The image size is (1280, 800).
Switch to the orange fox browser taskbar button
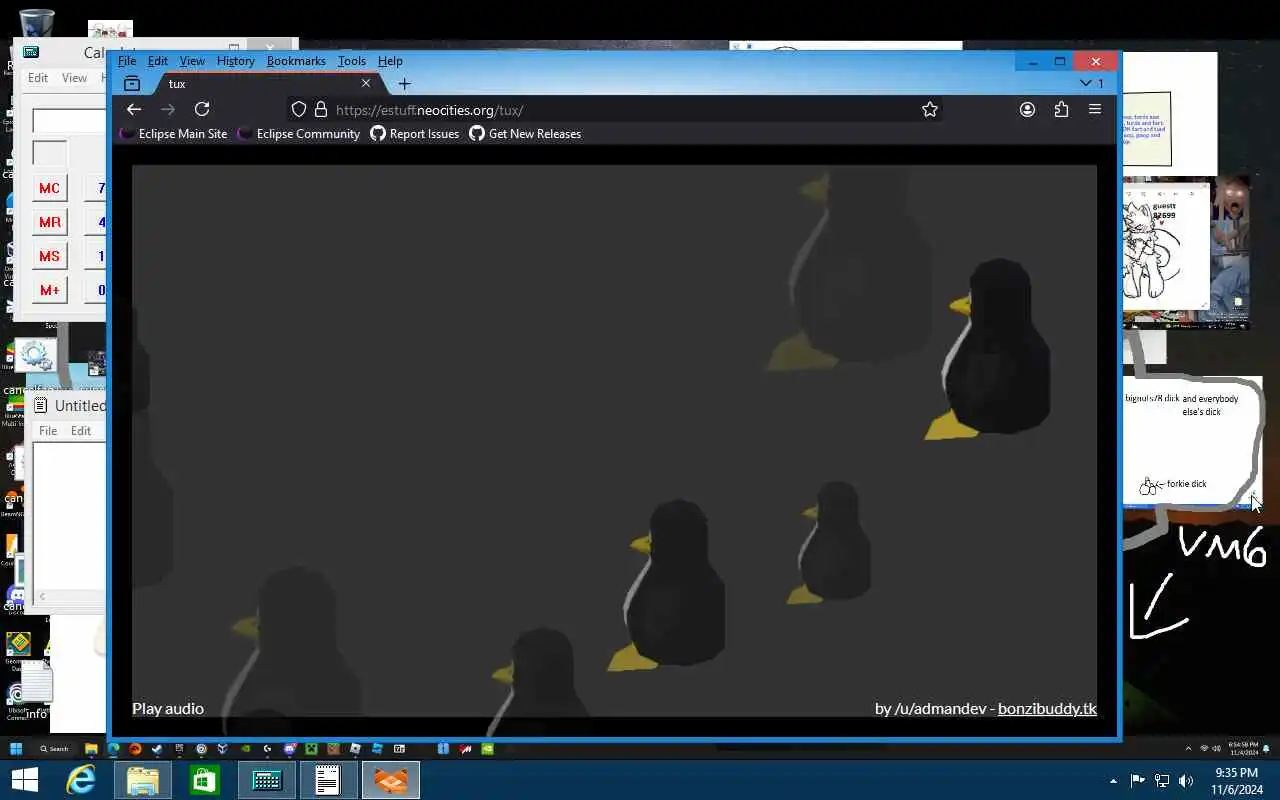coord(391,780)
